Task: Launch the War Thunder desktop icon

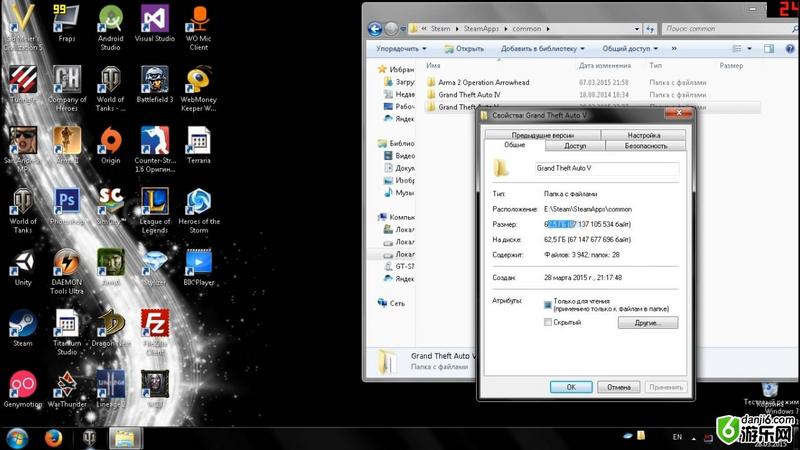Action: pyautogui.click(x=67, y=390)
